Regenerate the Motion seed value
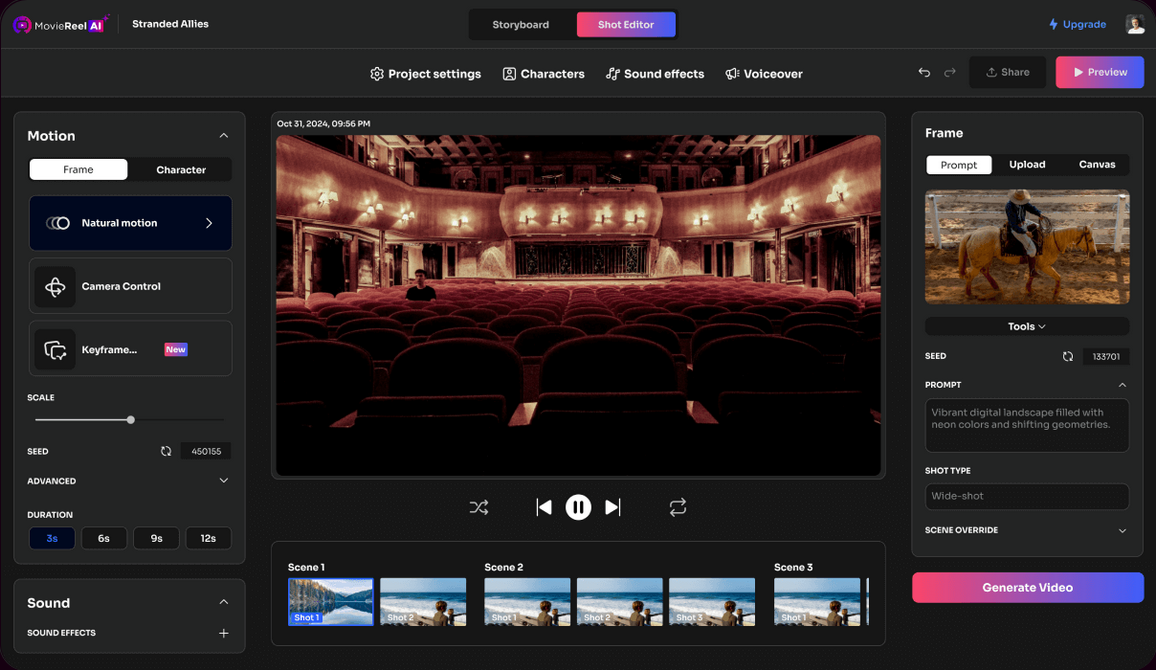The image size is (1156, 670). (x=166, y=452)
